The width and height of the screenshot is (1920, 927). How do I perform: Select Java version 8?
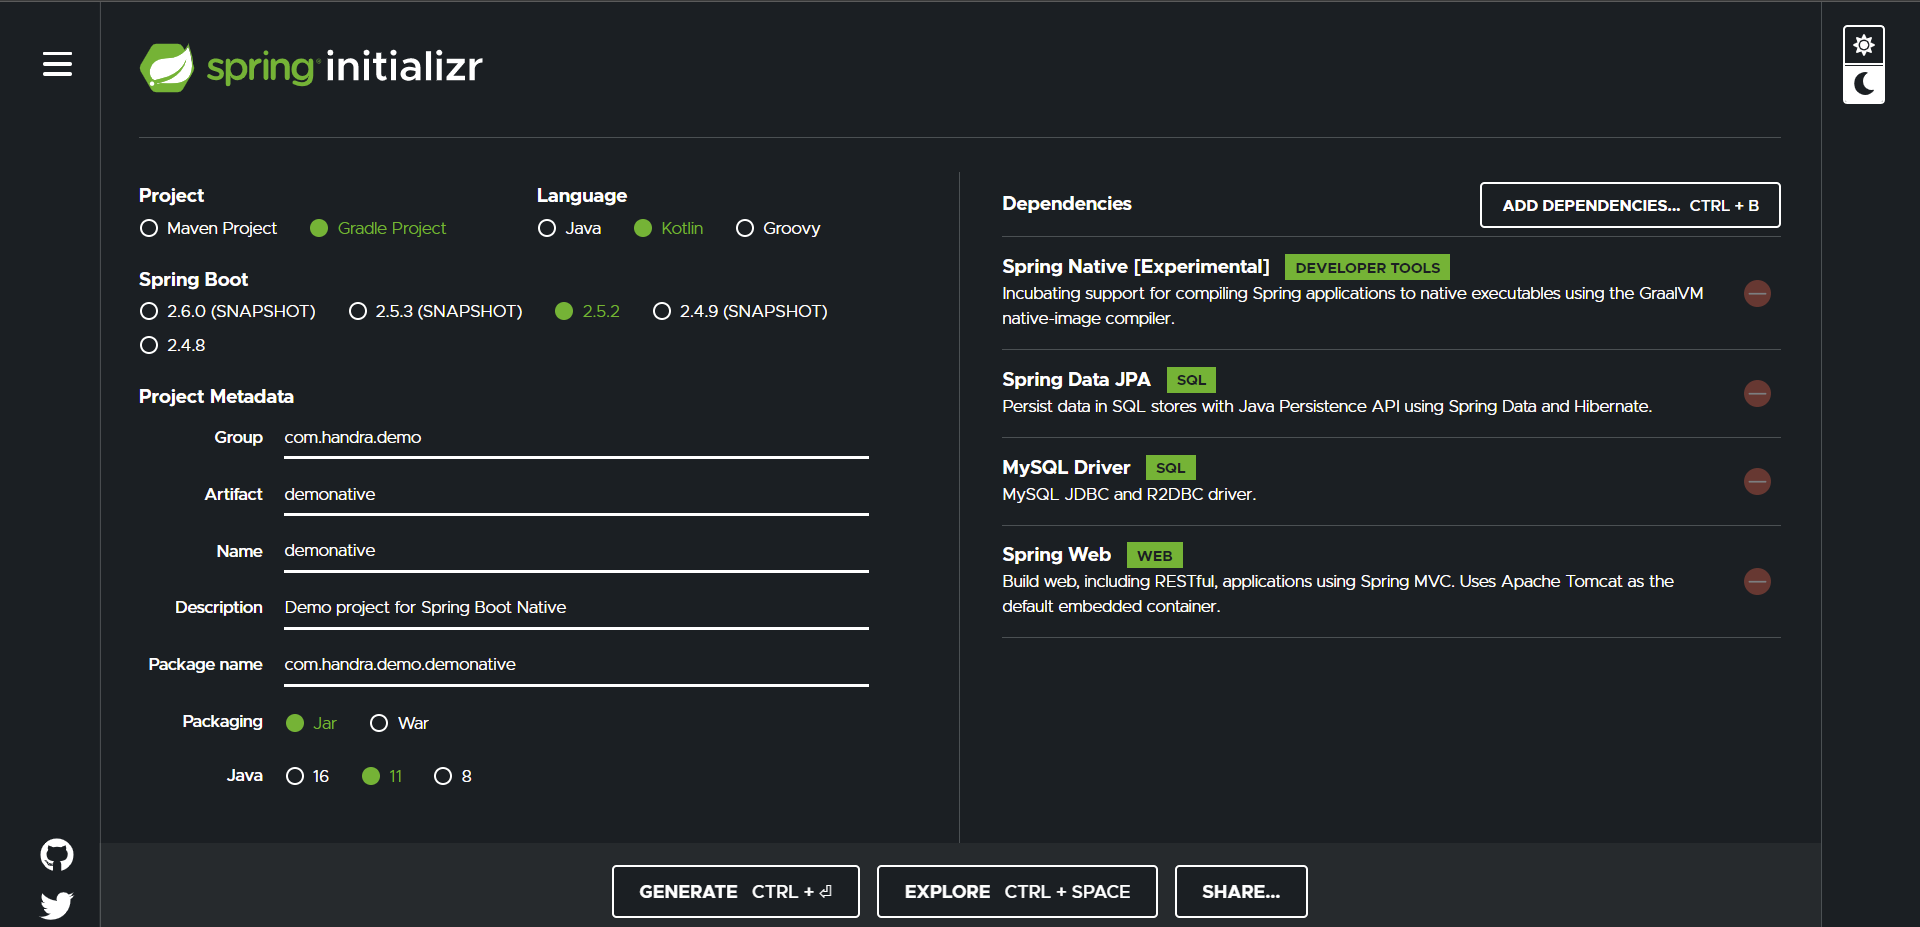coord(453,776)
